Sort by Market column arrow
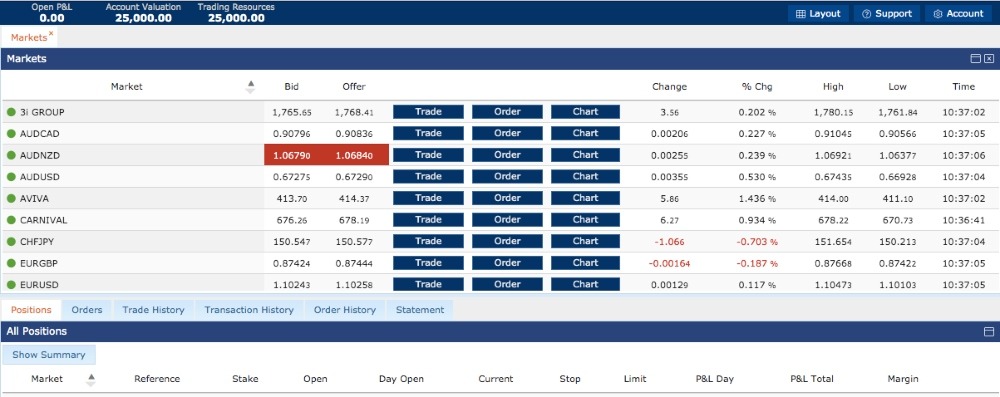 click(251, 87)
